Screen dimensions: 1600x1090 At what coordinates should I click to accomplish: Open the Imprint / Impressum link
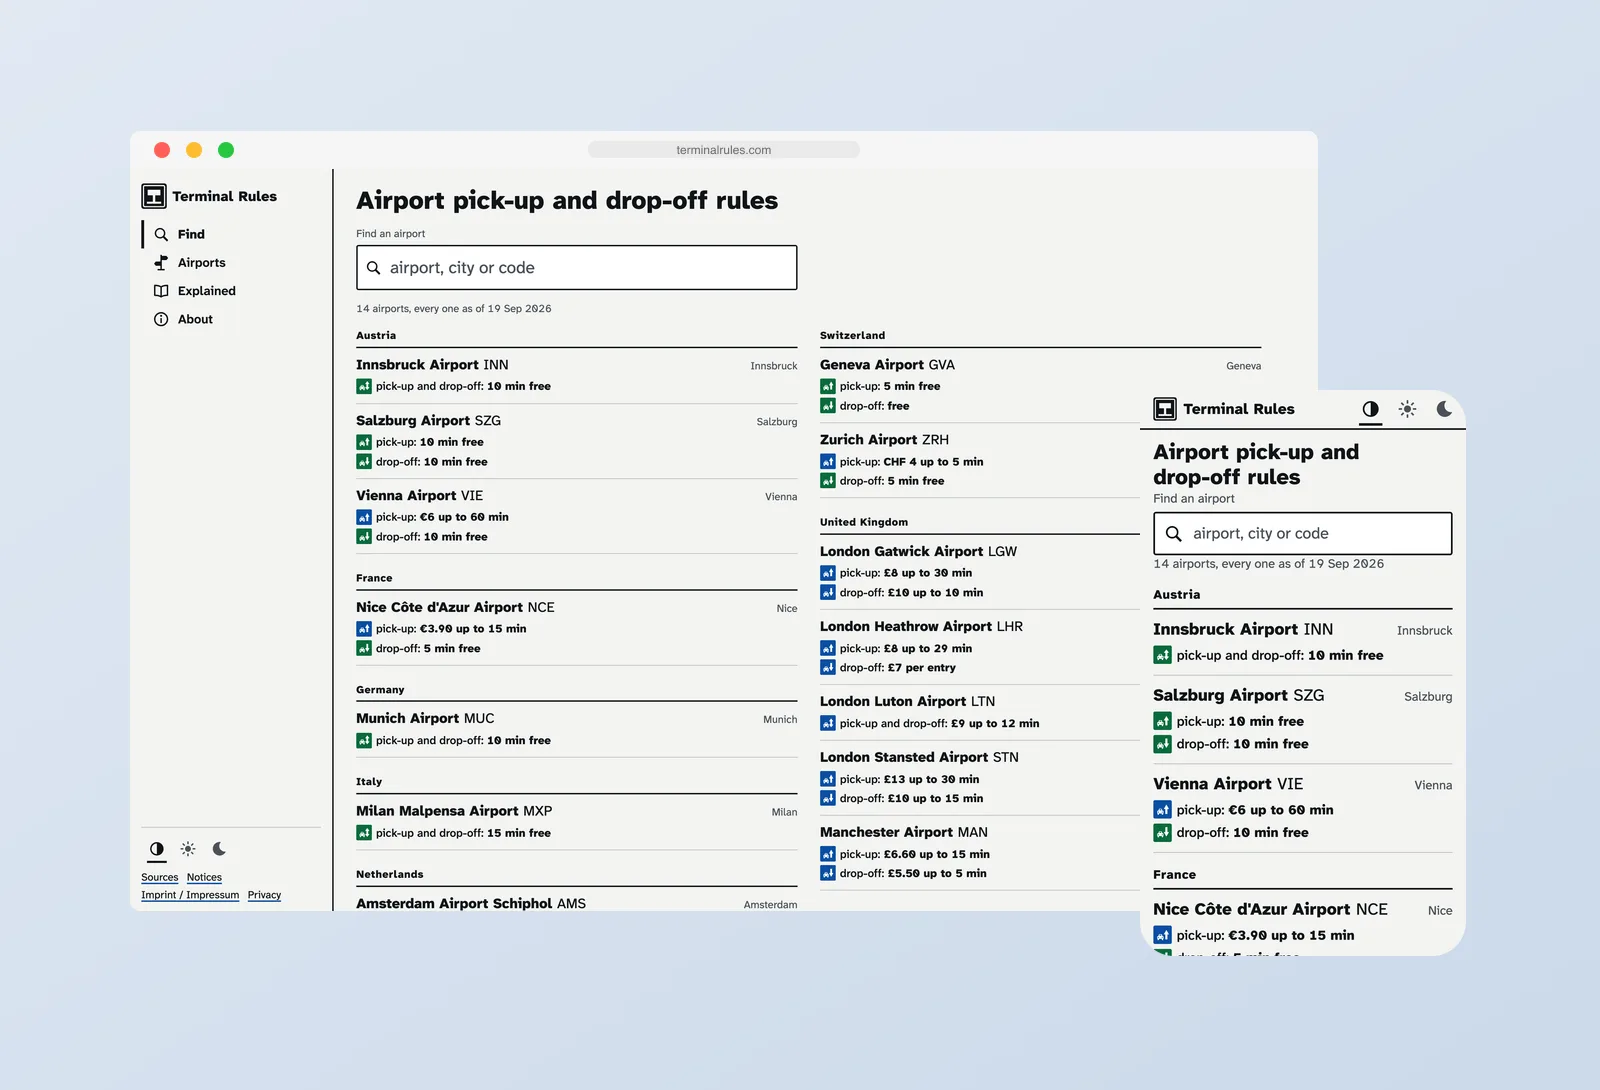tap(190, 895)
